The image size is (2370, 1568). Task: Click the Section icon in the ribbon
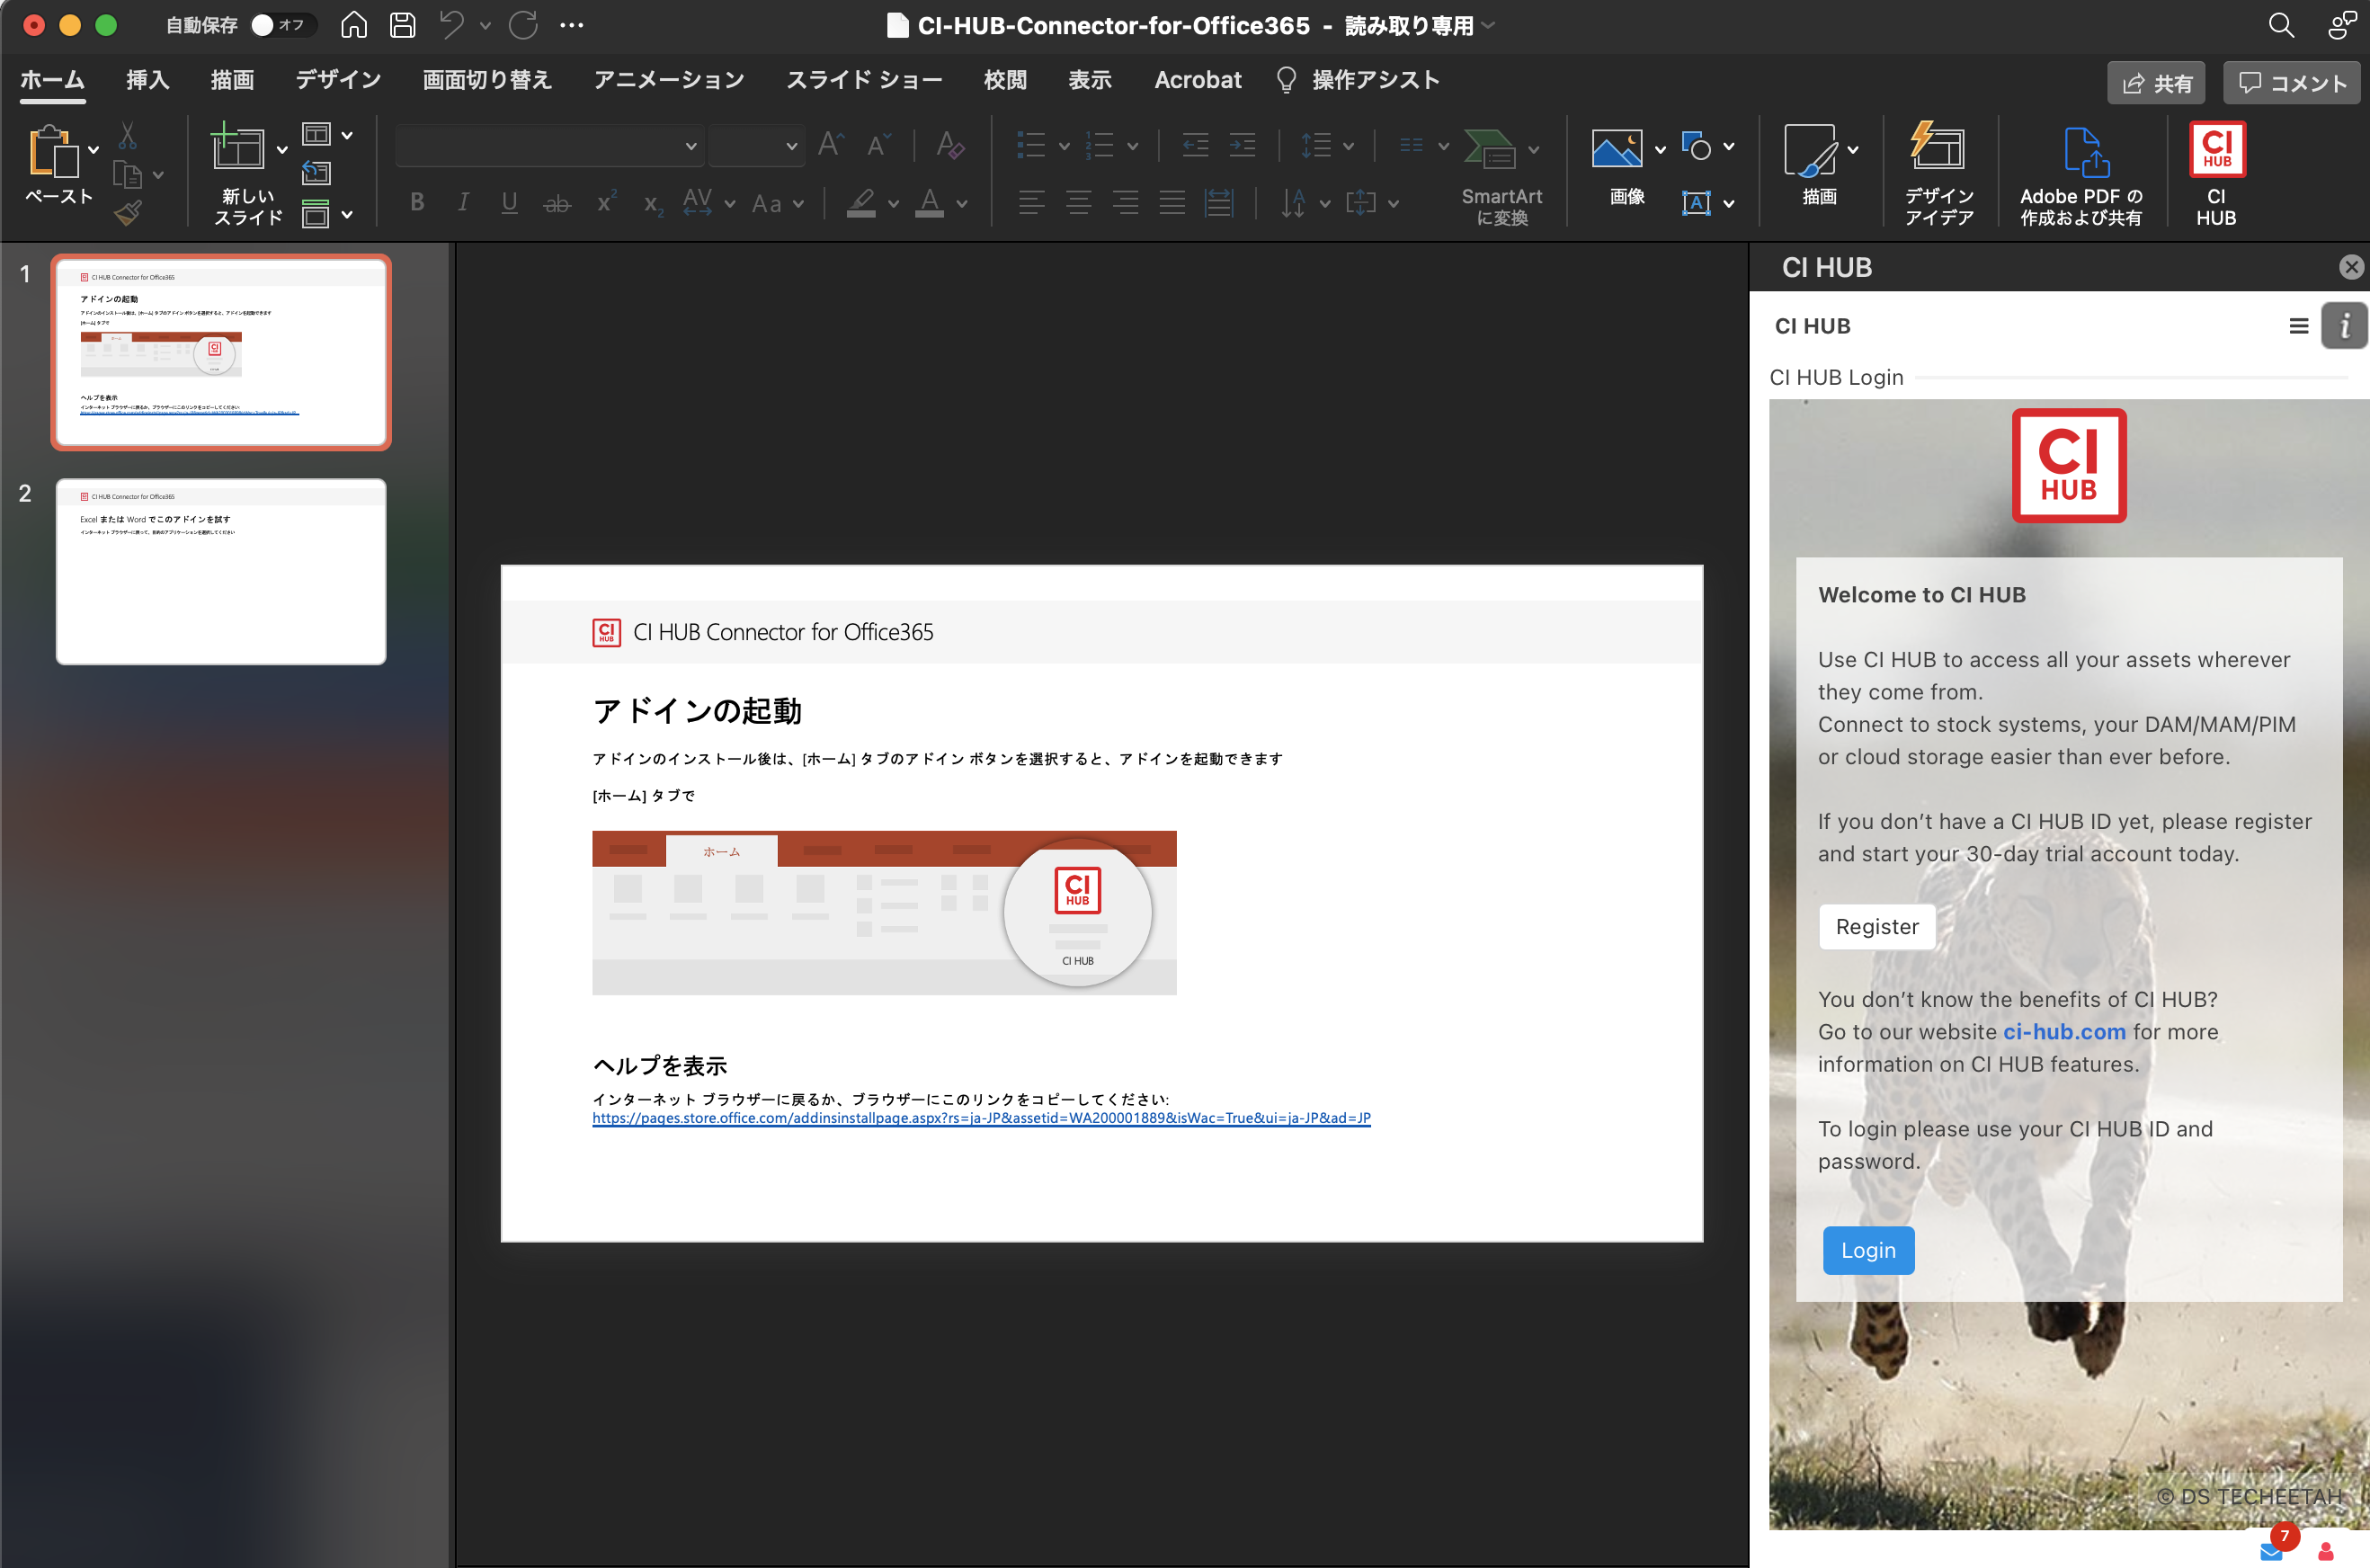click(316, 213)
